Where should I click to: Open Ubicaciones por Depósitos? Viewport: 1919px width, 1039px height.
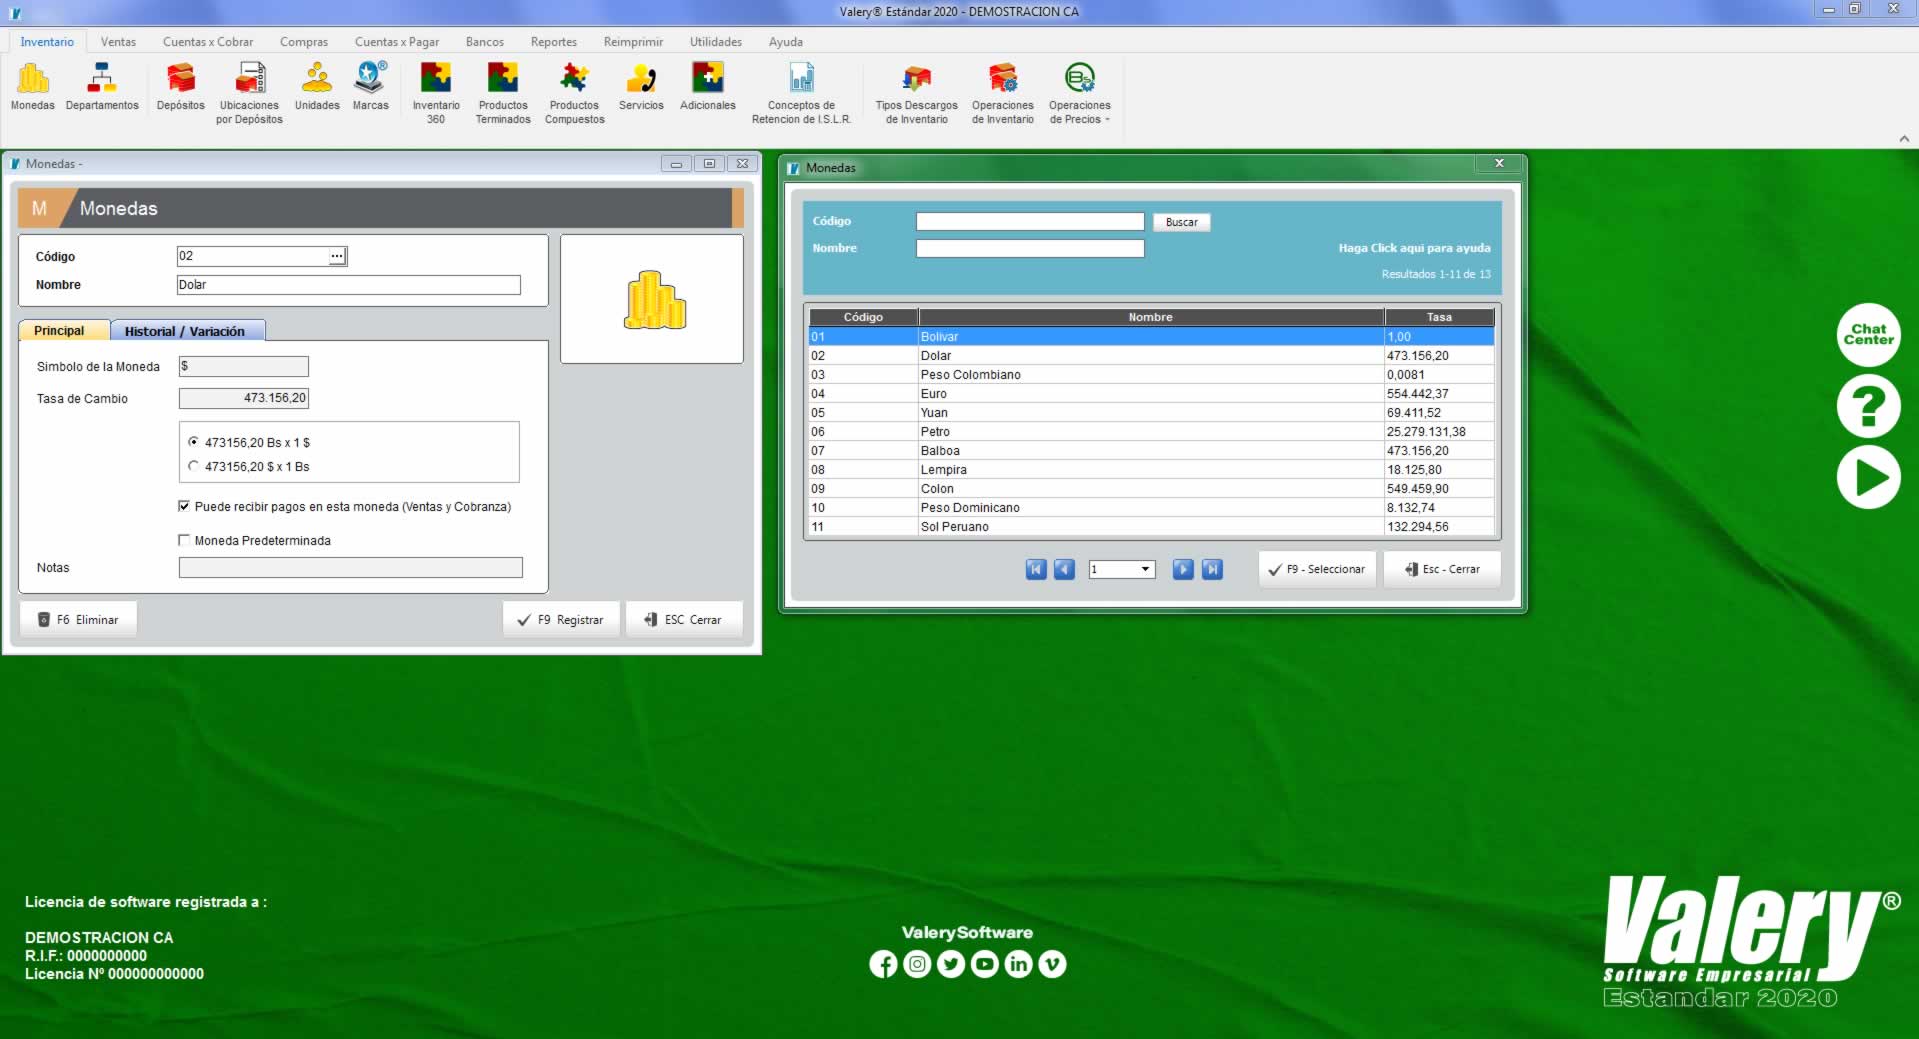point(249,93)
